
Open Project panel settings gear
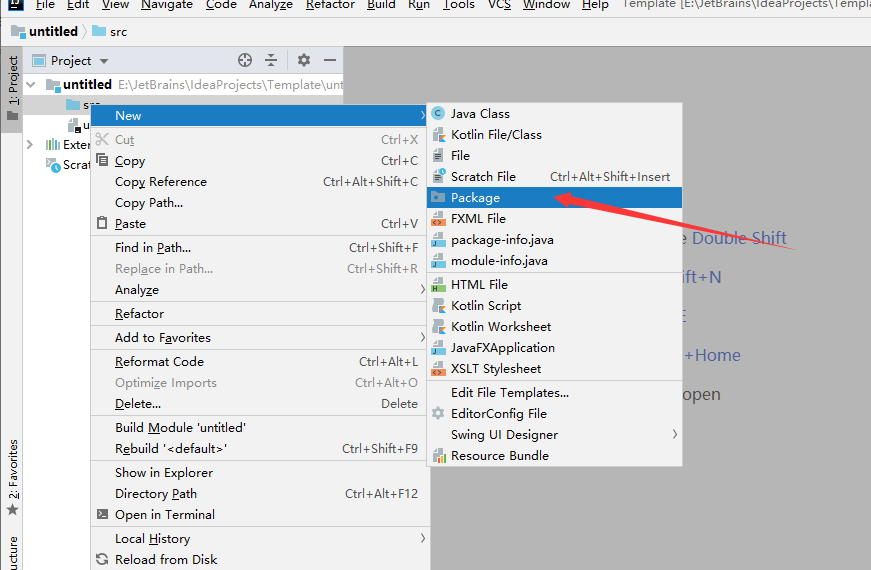click(x=303, y=60)
